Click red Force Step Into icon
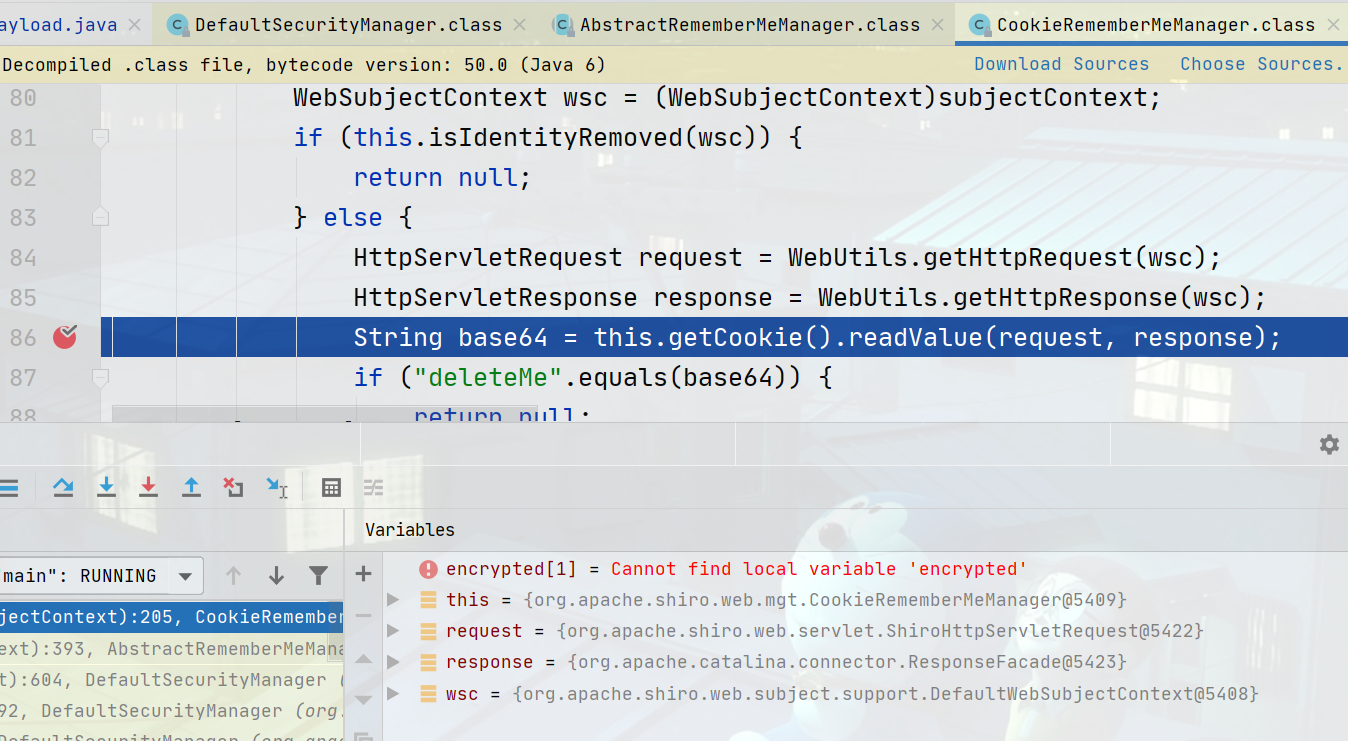 pyautogui.click(x=148, y=487)
